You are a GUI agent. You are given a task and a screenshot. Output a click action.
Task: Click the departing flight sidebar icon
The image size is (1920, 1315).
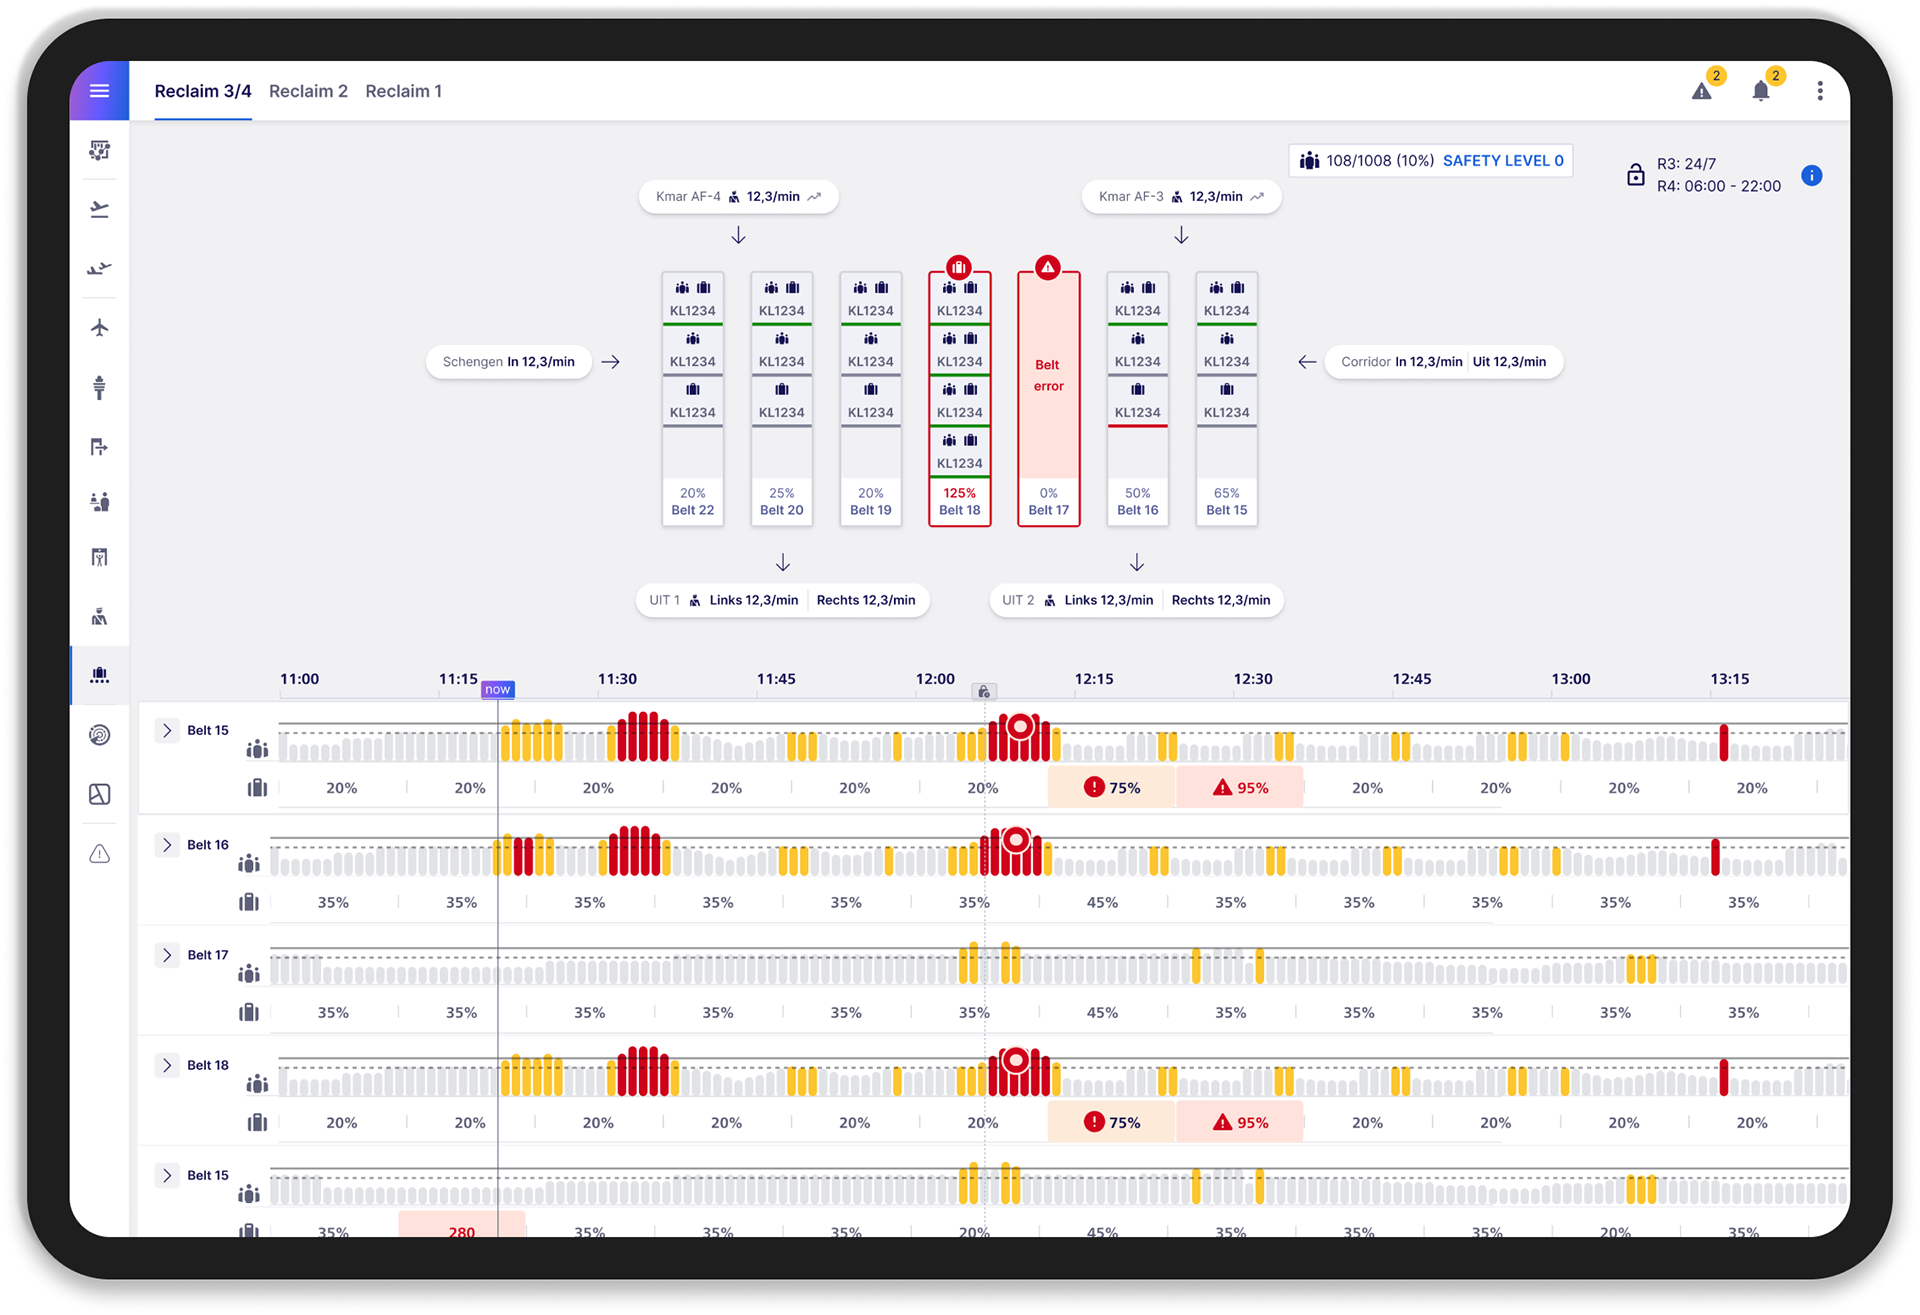click(99, 210)
